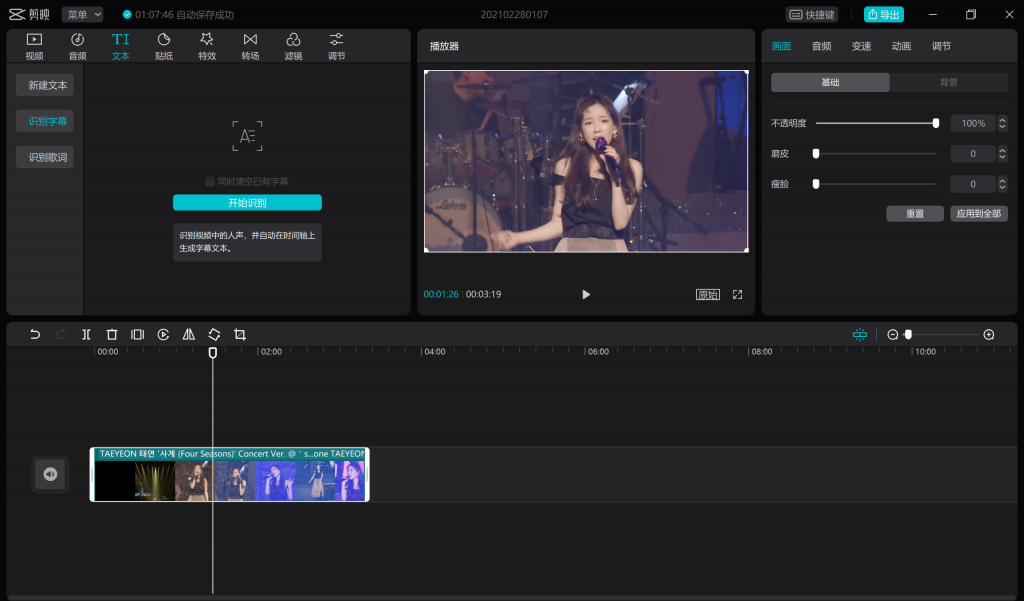Expand the player to full screen

tap(737, 295)
